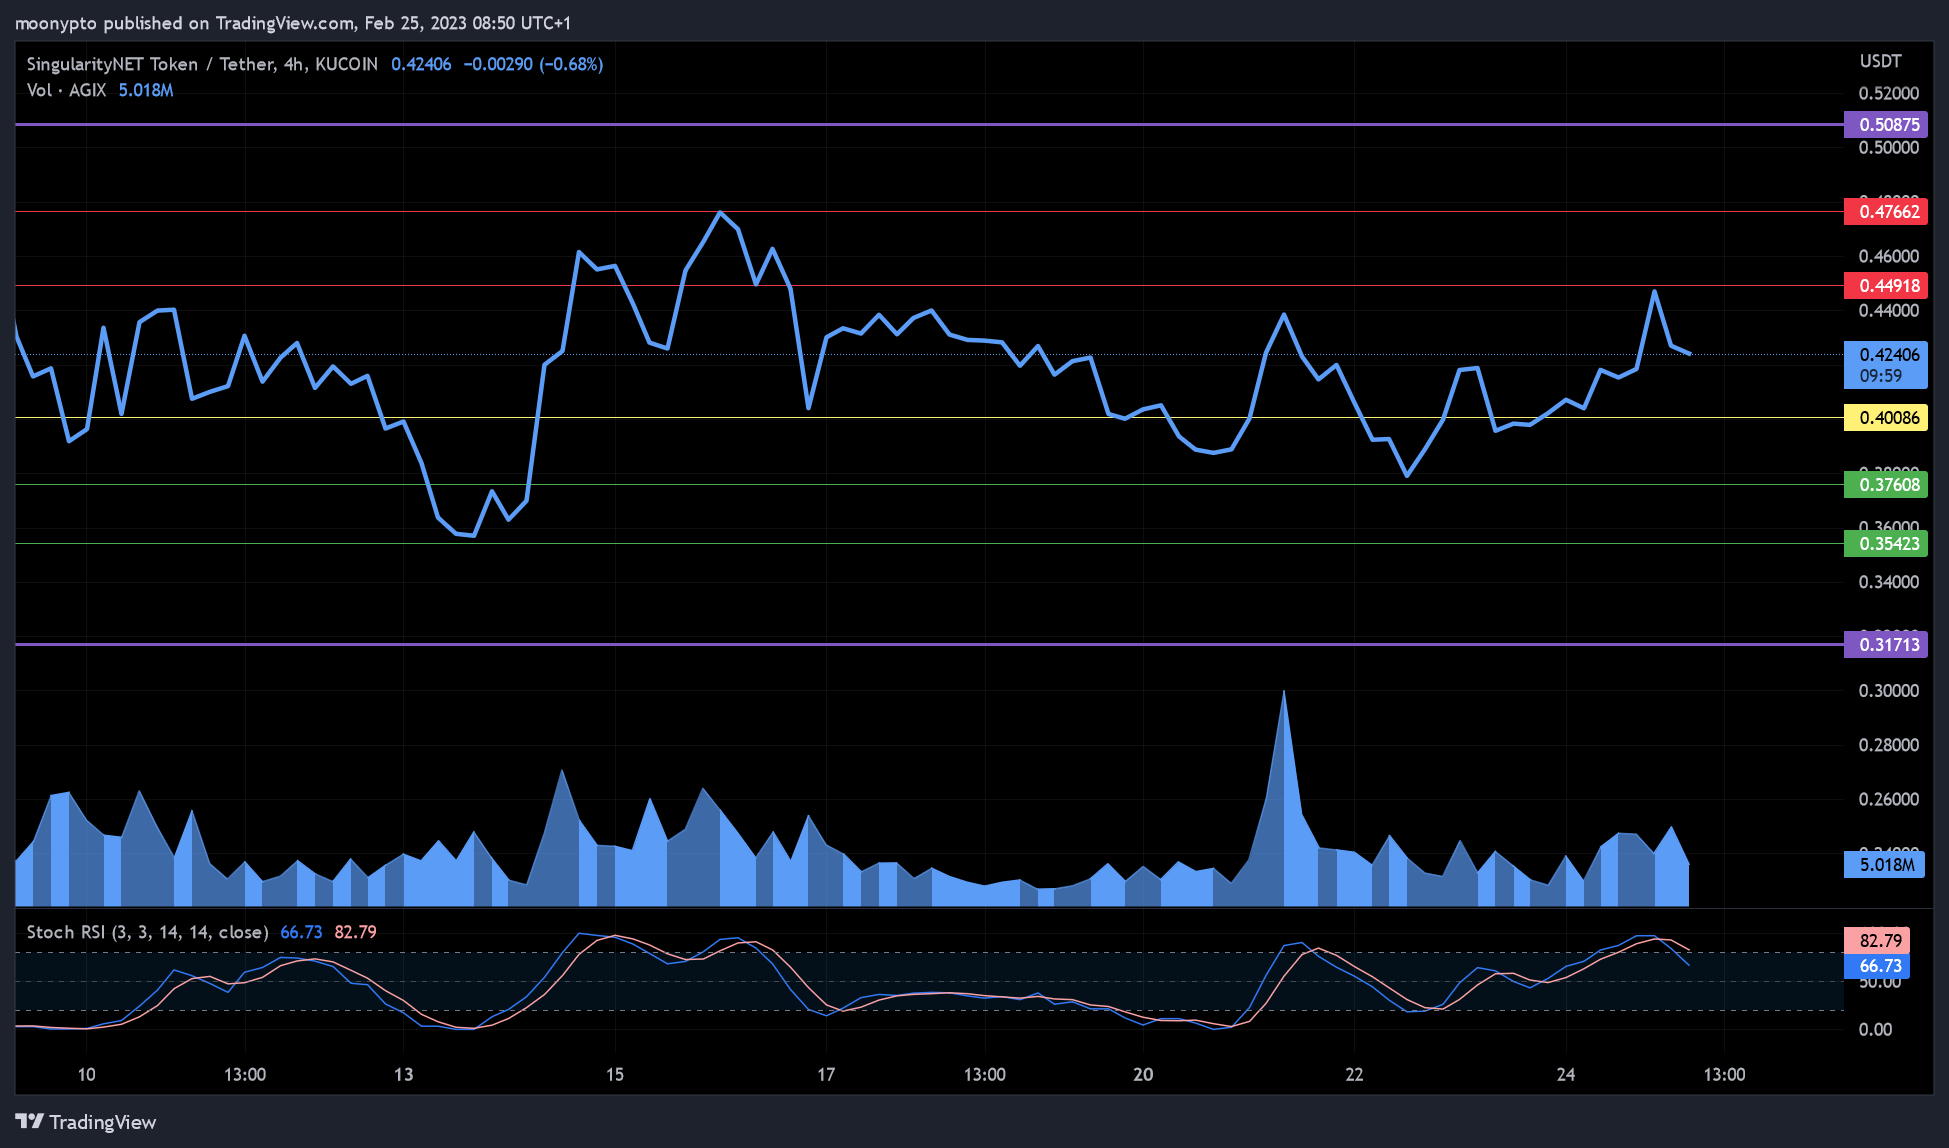Click the date label 10 on time axis
The width and height of the screenshot is (1949, 1148).
(87, 1075)
